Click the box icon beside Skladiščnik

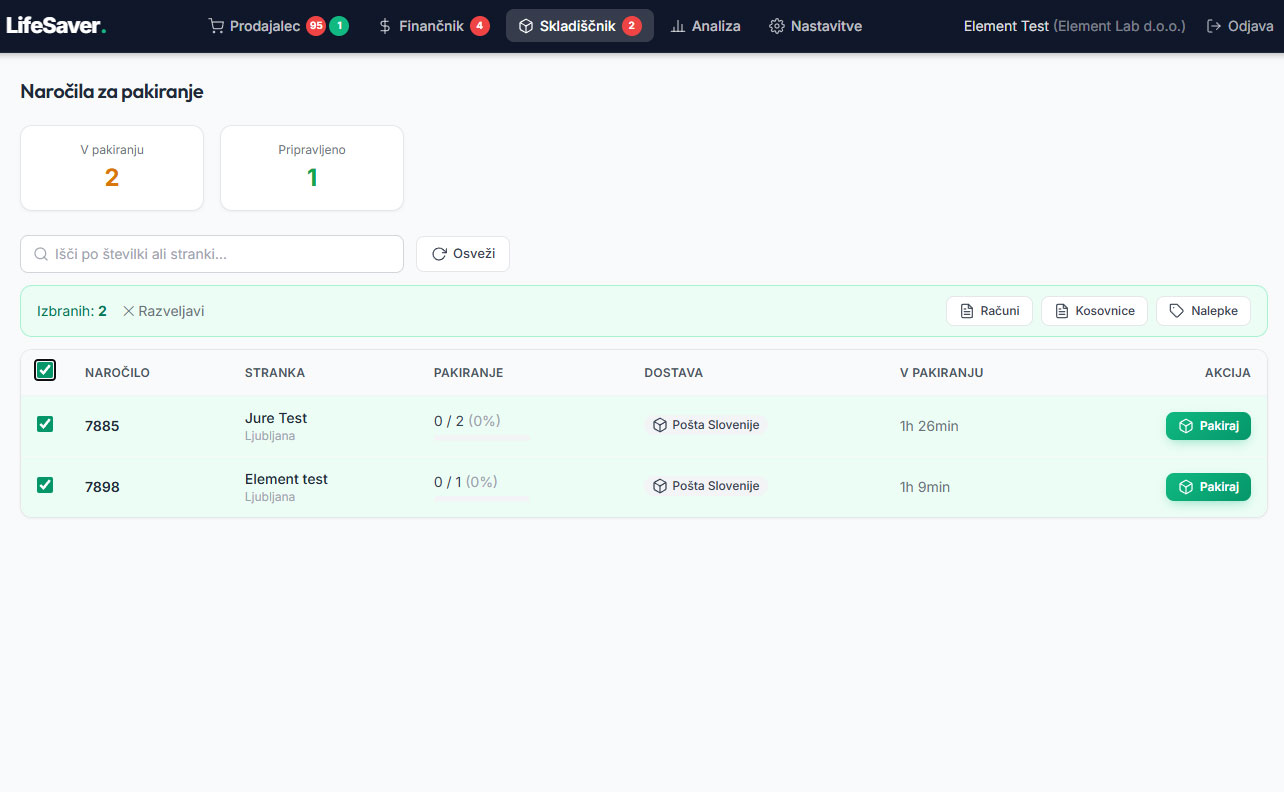click(x=526, y=26)
